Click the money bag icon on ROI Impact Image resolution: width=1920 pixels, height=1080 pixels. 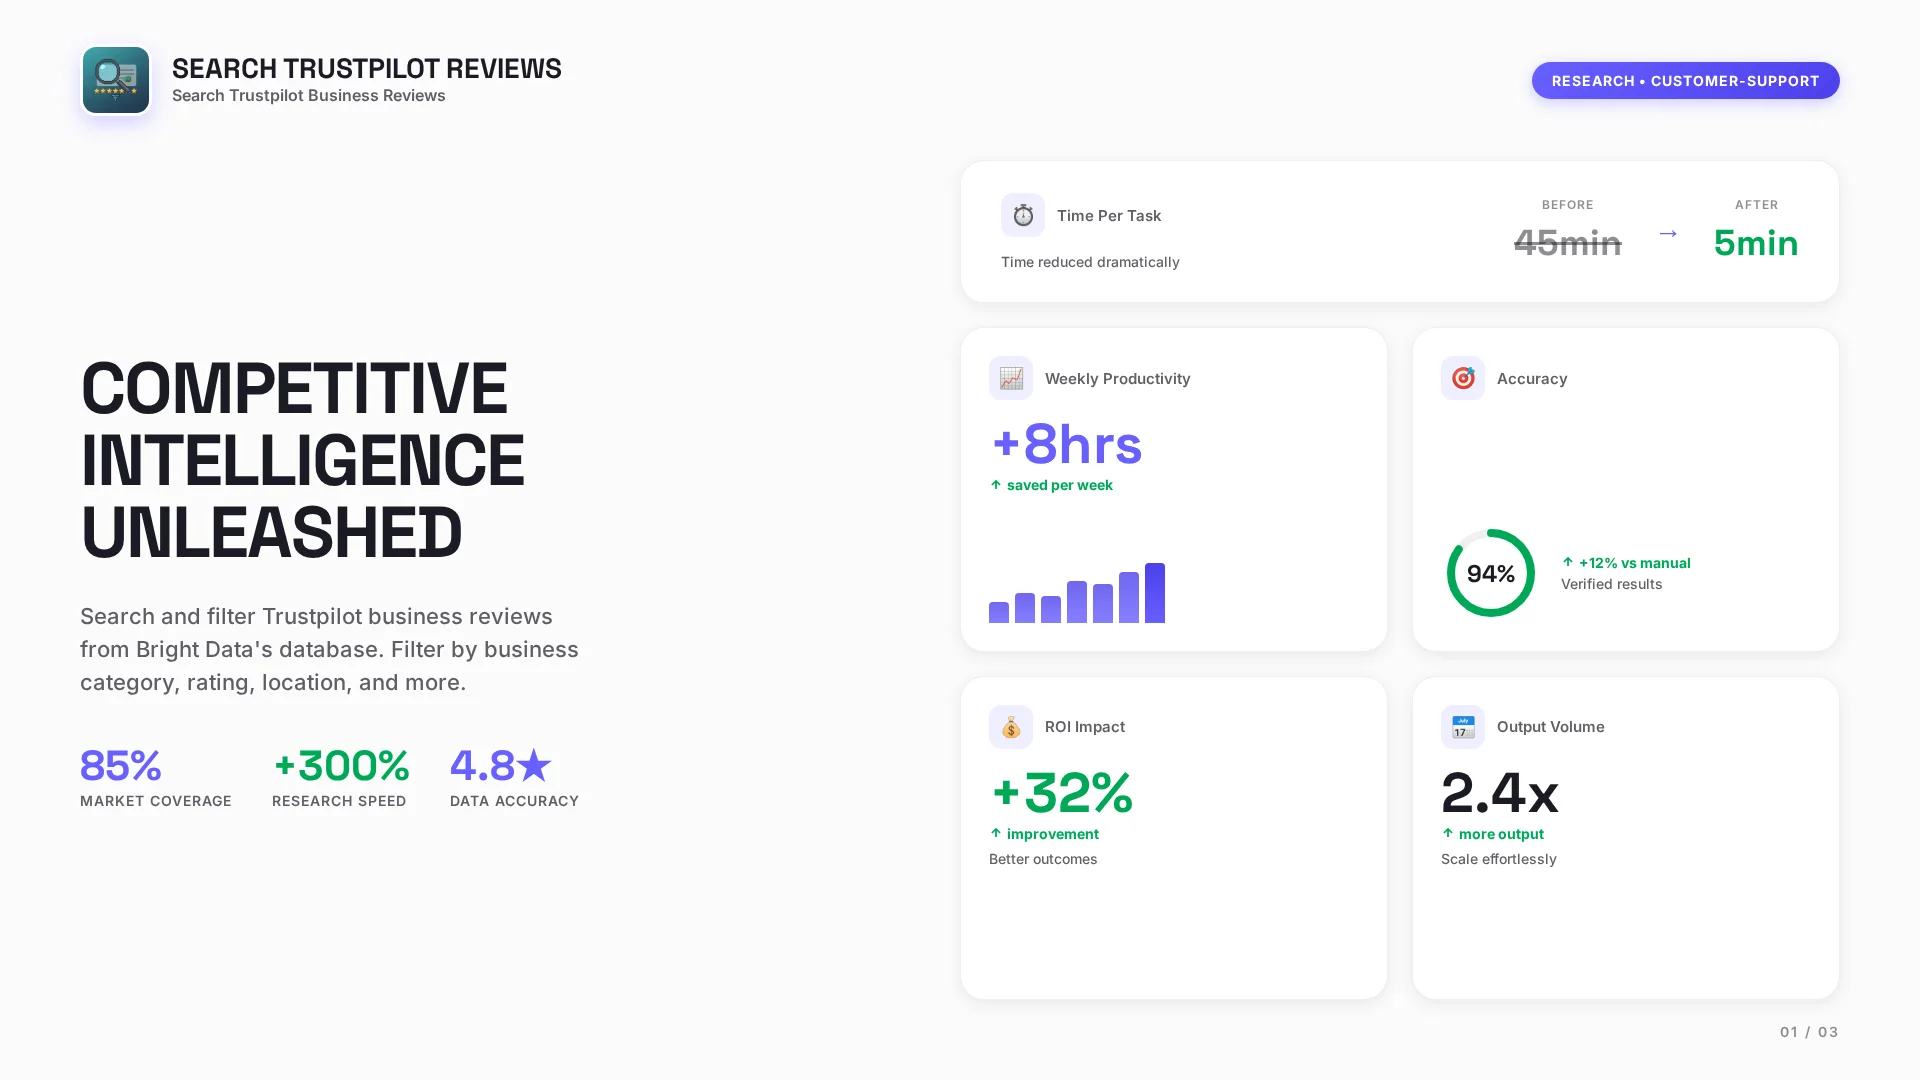click(x=1010, y=727)
